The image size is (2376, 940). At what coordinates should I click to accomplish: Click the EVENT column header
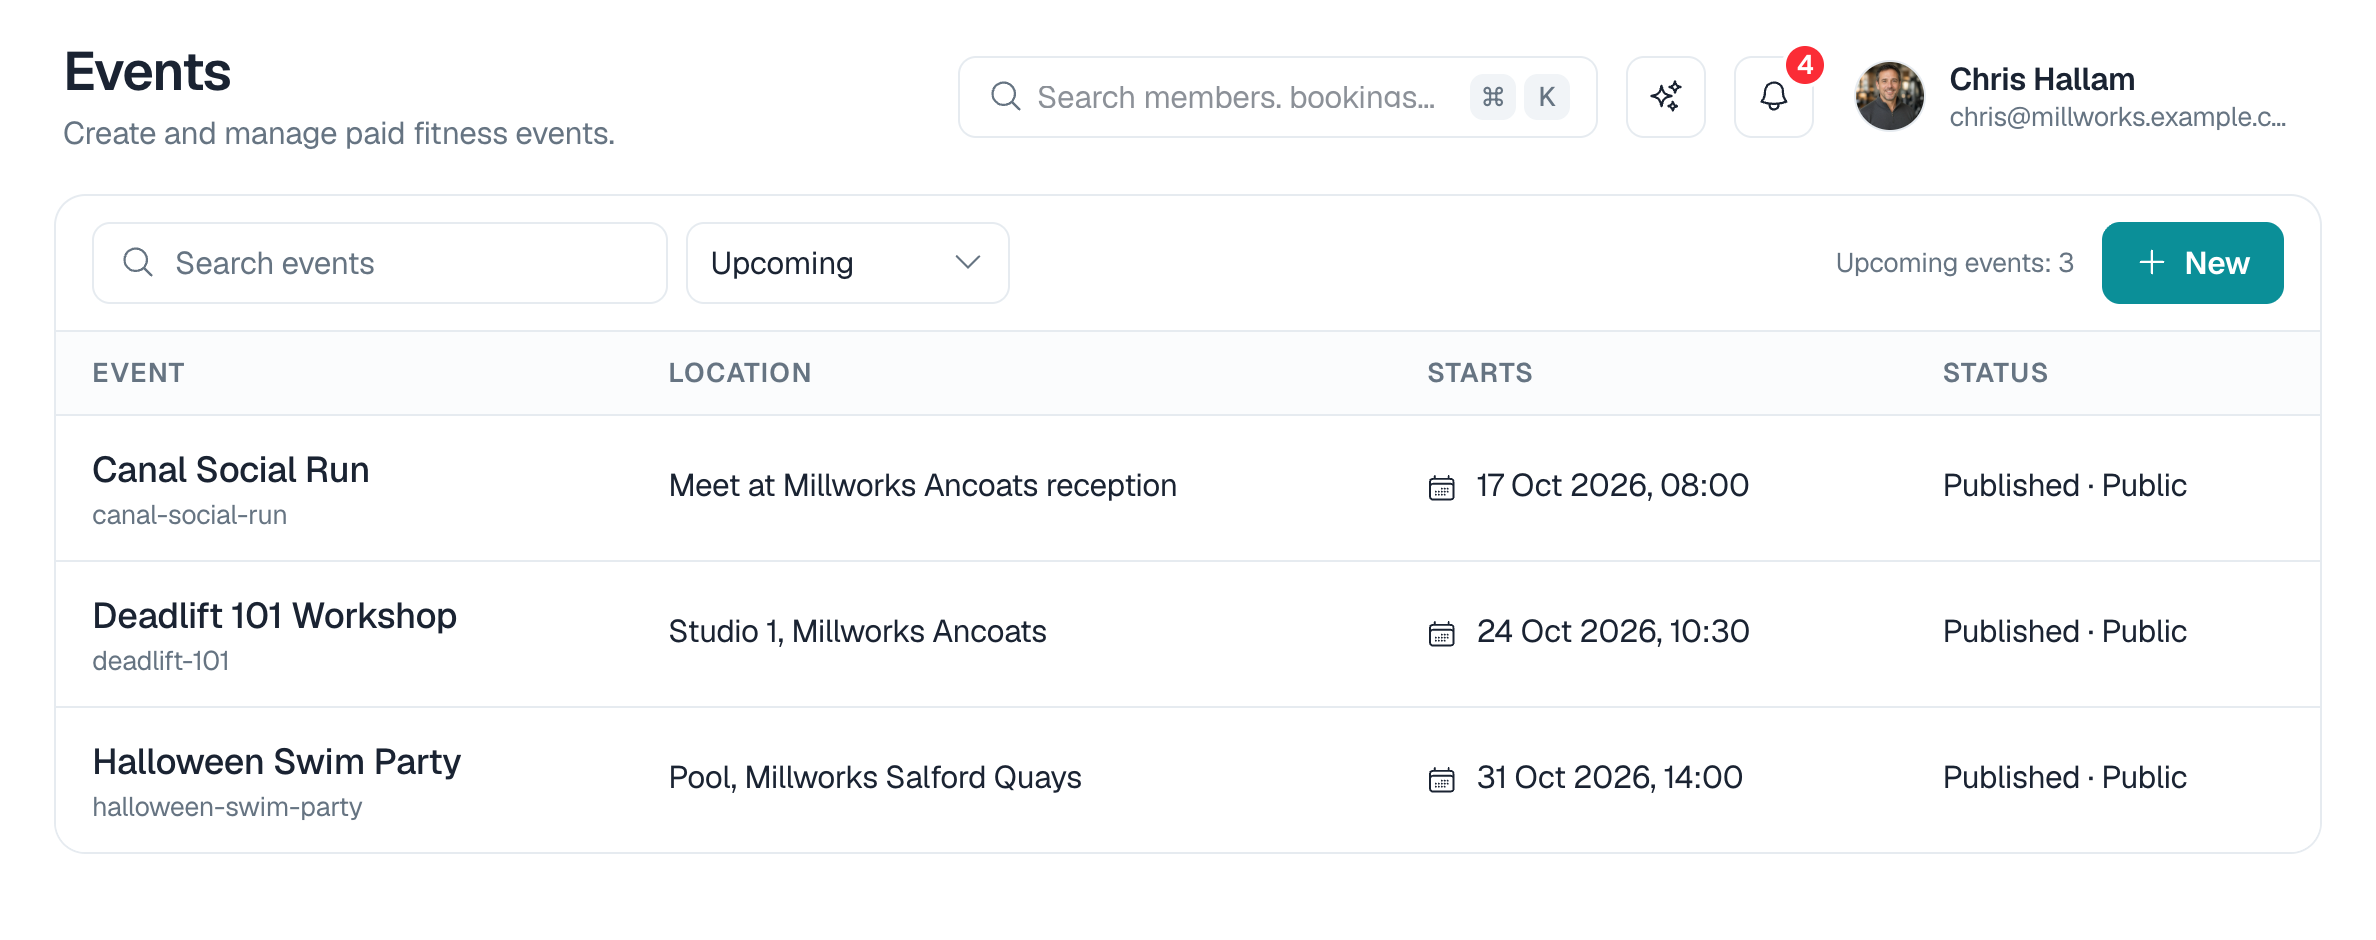click(x=139, y=373)
